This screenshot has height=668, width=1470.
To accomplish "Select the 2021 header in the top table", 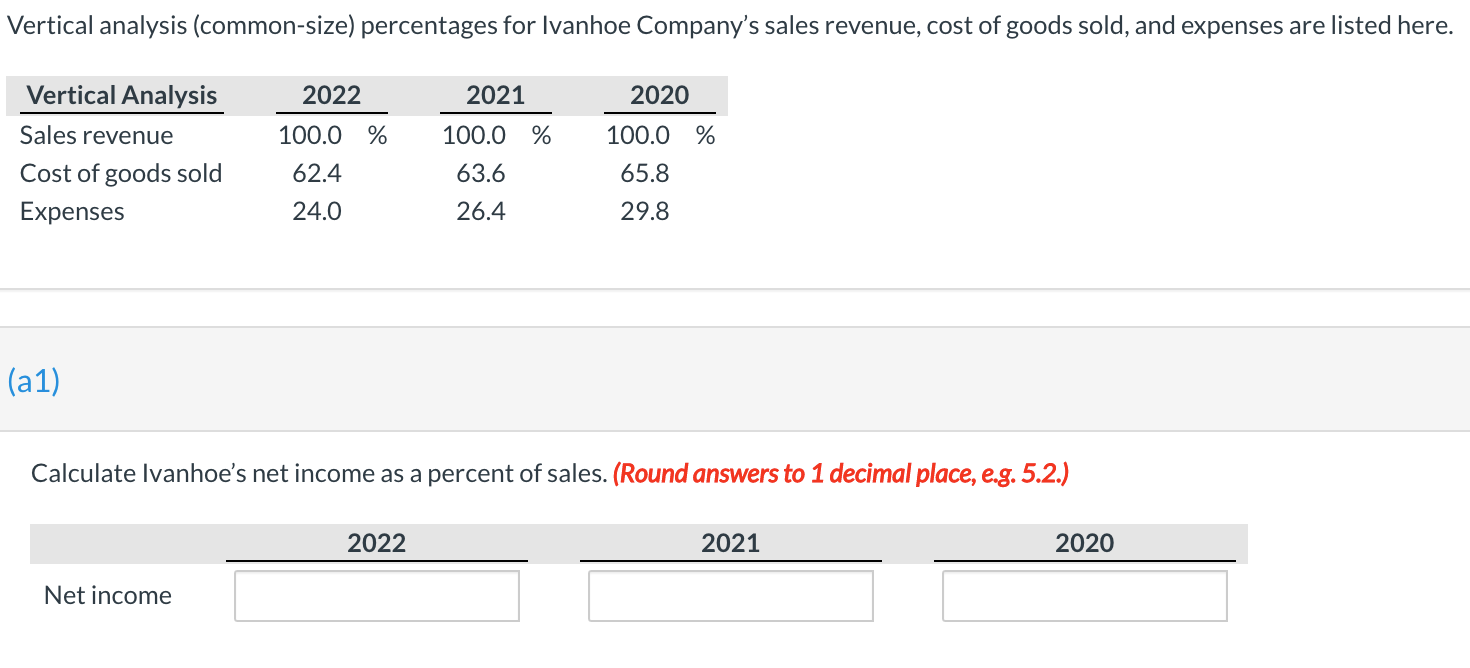I will 495,95.
